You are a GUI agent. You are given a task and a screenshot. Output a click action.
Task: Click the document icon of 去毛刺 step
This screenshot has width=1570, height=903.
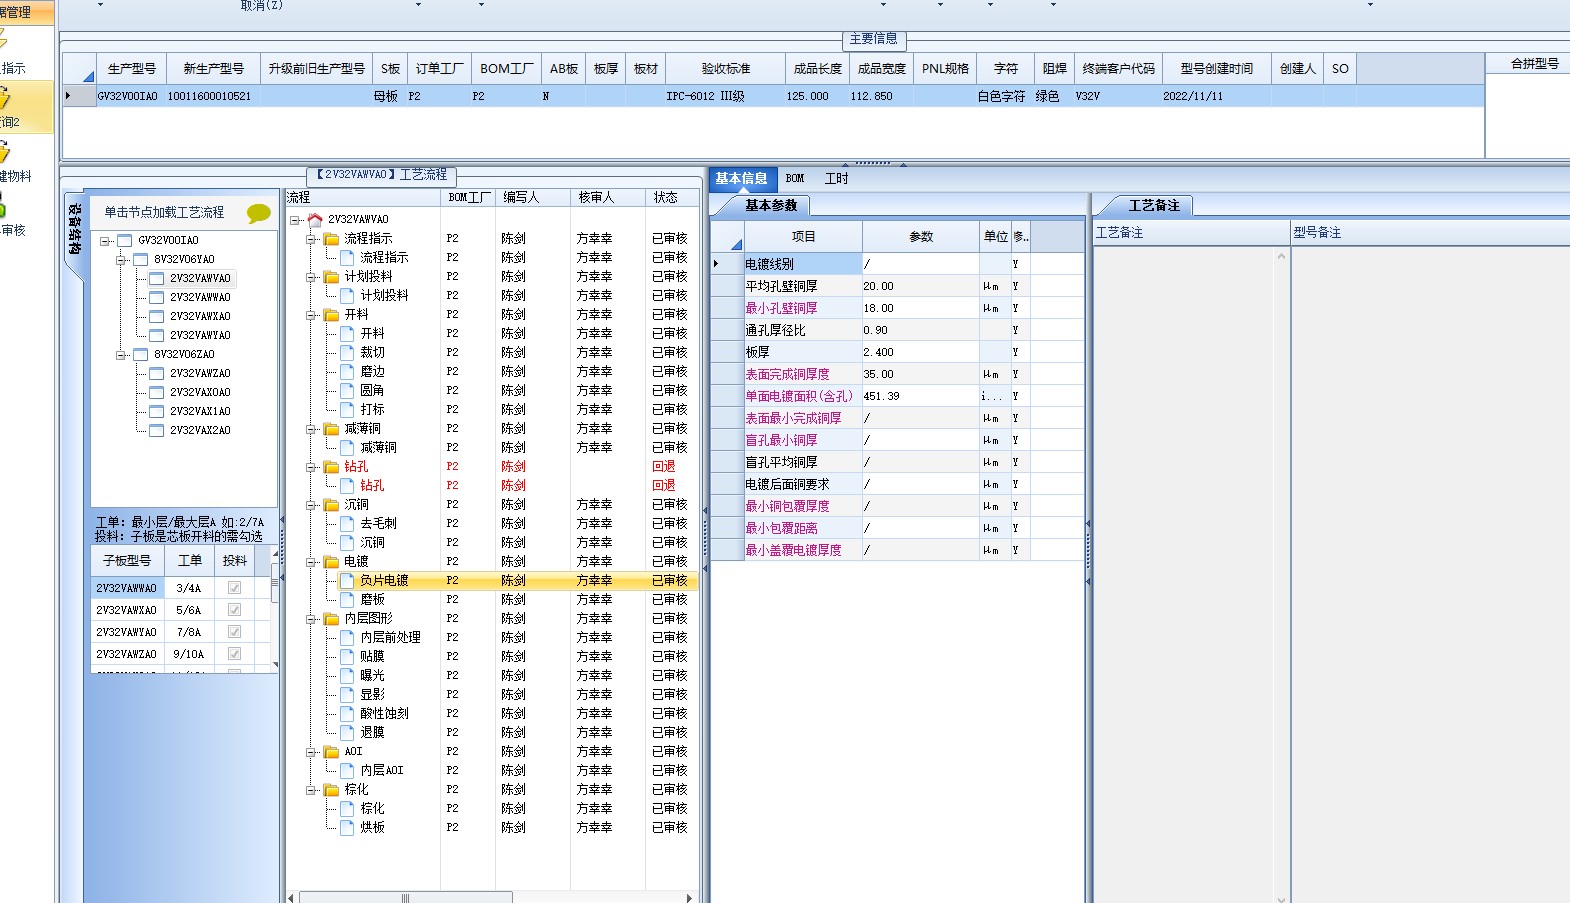(x=347, y=523)
